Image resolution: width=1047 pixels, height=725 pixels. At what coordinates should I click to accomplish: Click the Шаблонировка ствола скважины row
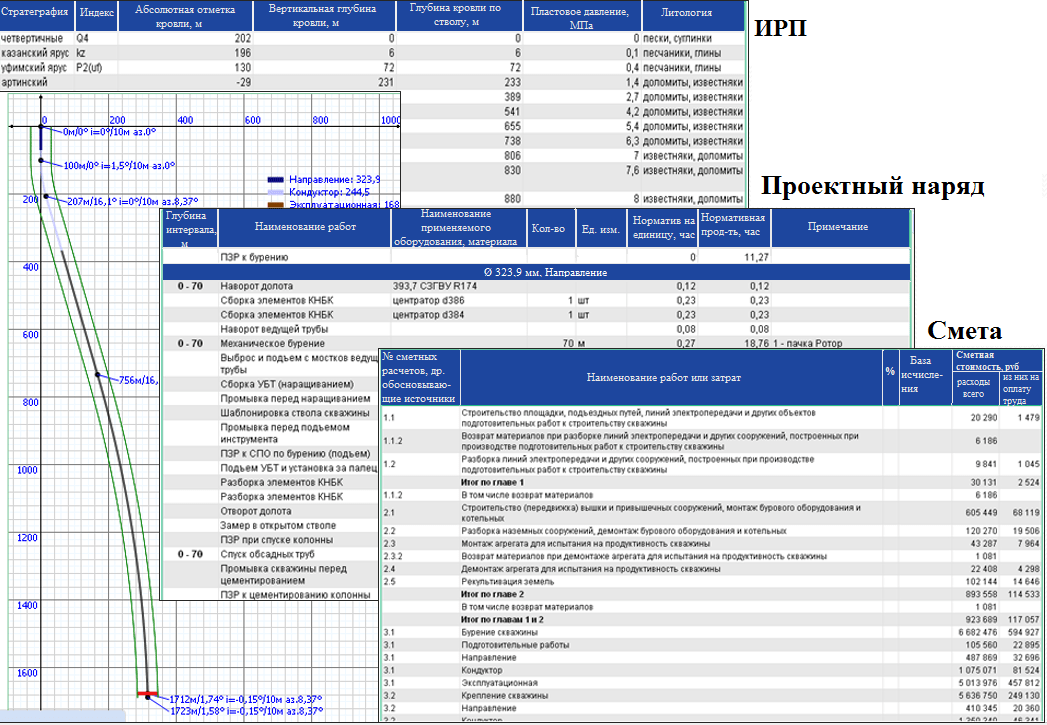tap(271, 412)
